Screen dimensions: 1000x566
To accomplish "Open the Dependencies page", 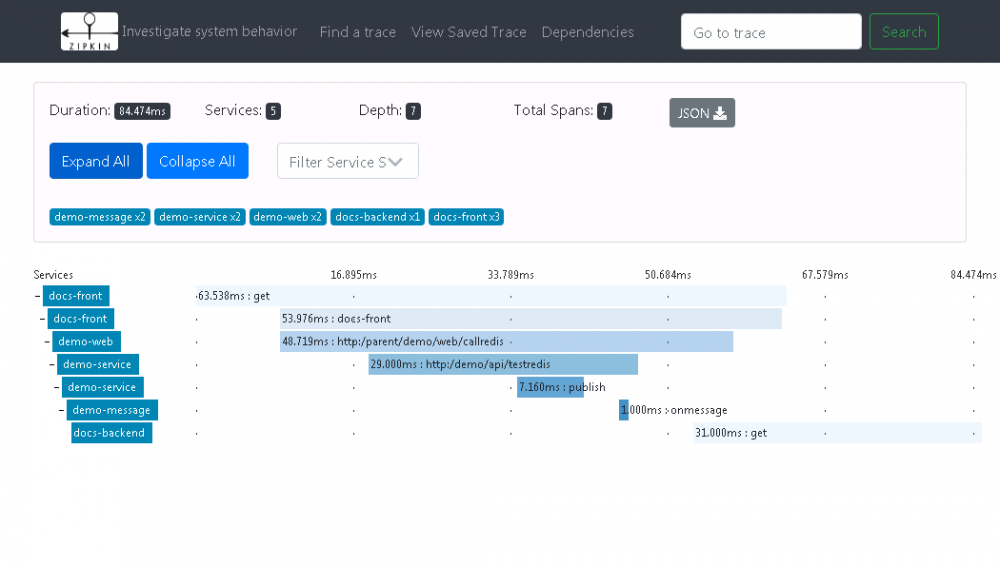I will [x=588, y=32].
